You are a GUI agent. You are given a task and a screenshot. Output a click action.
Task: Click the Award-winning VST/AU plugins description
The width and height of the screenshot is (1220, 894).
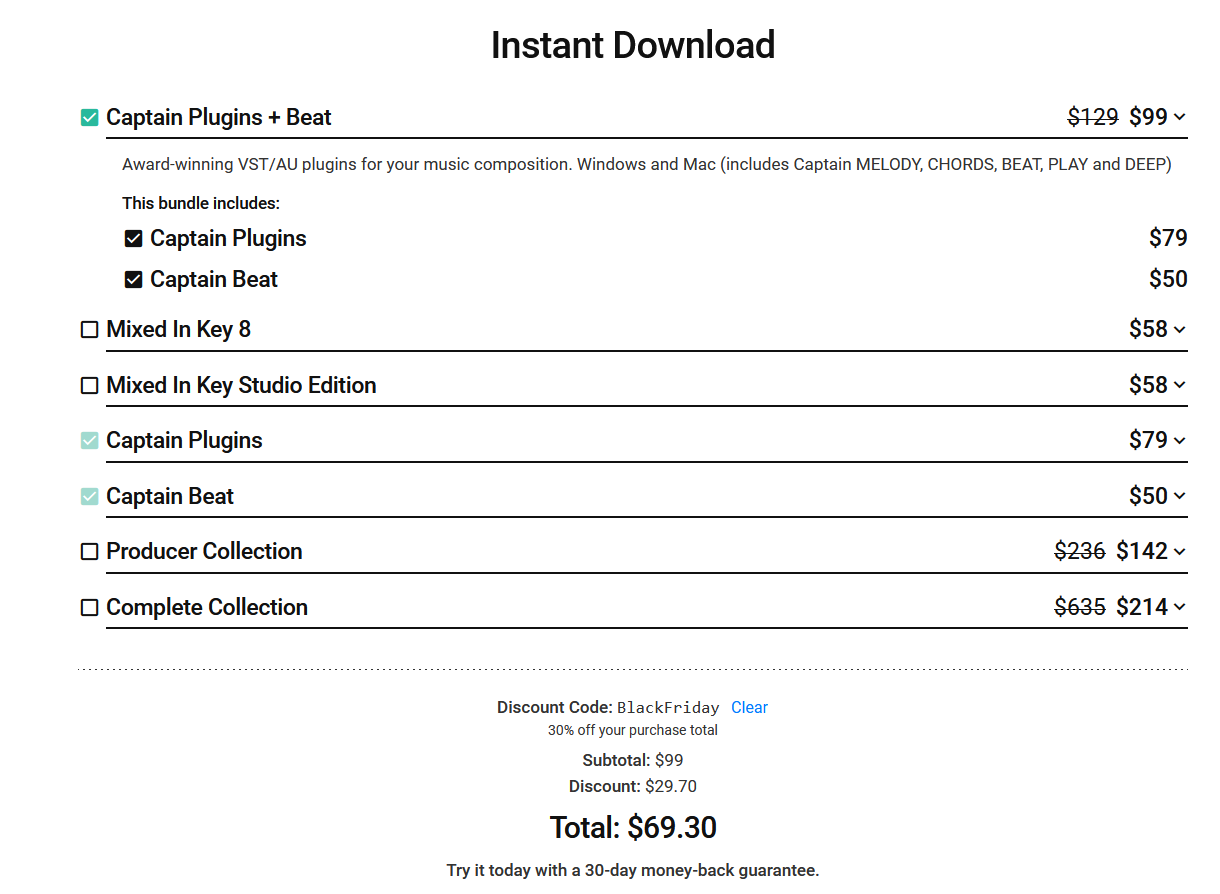click(647, 164)
